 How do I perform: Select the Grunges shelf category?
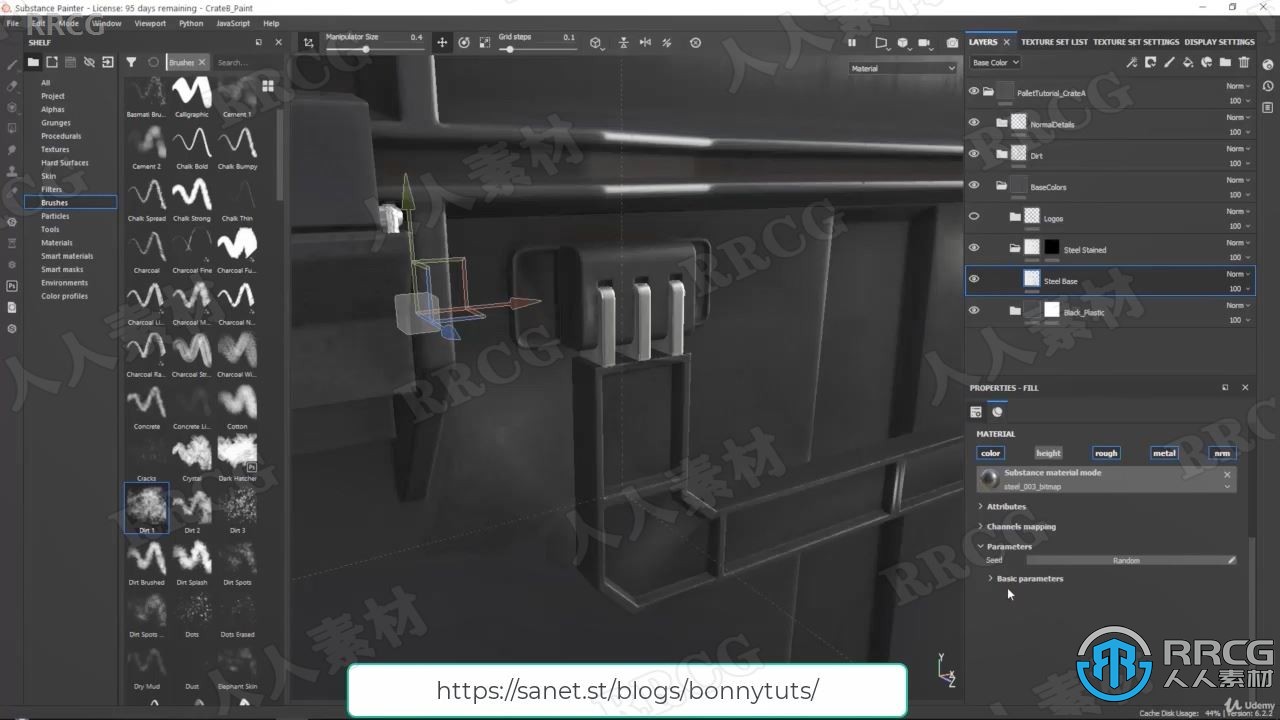point(55,123)
